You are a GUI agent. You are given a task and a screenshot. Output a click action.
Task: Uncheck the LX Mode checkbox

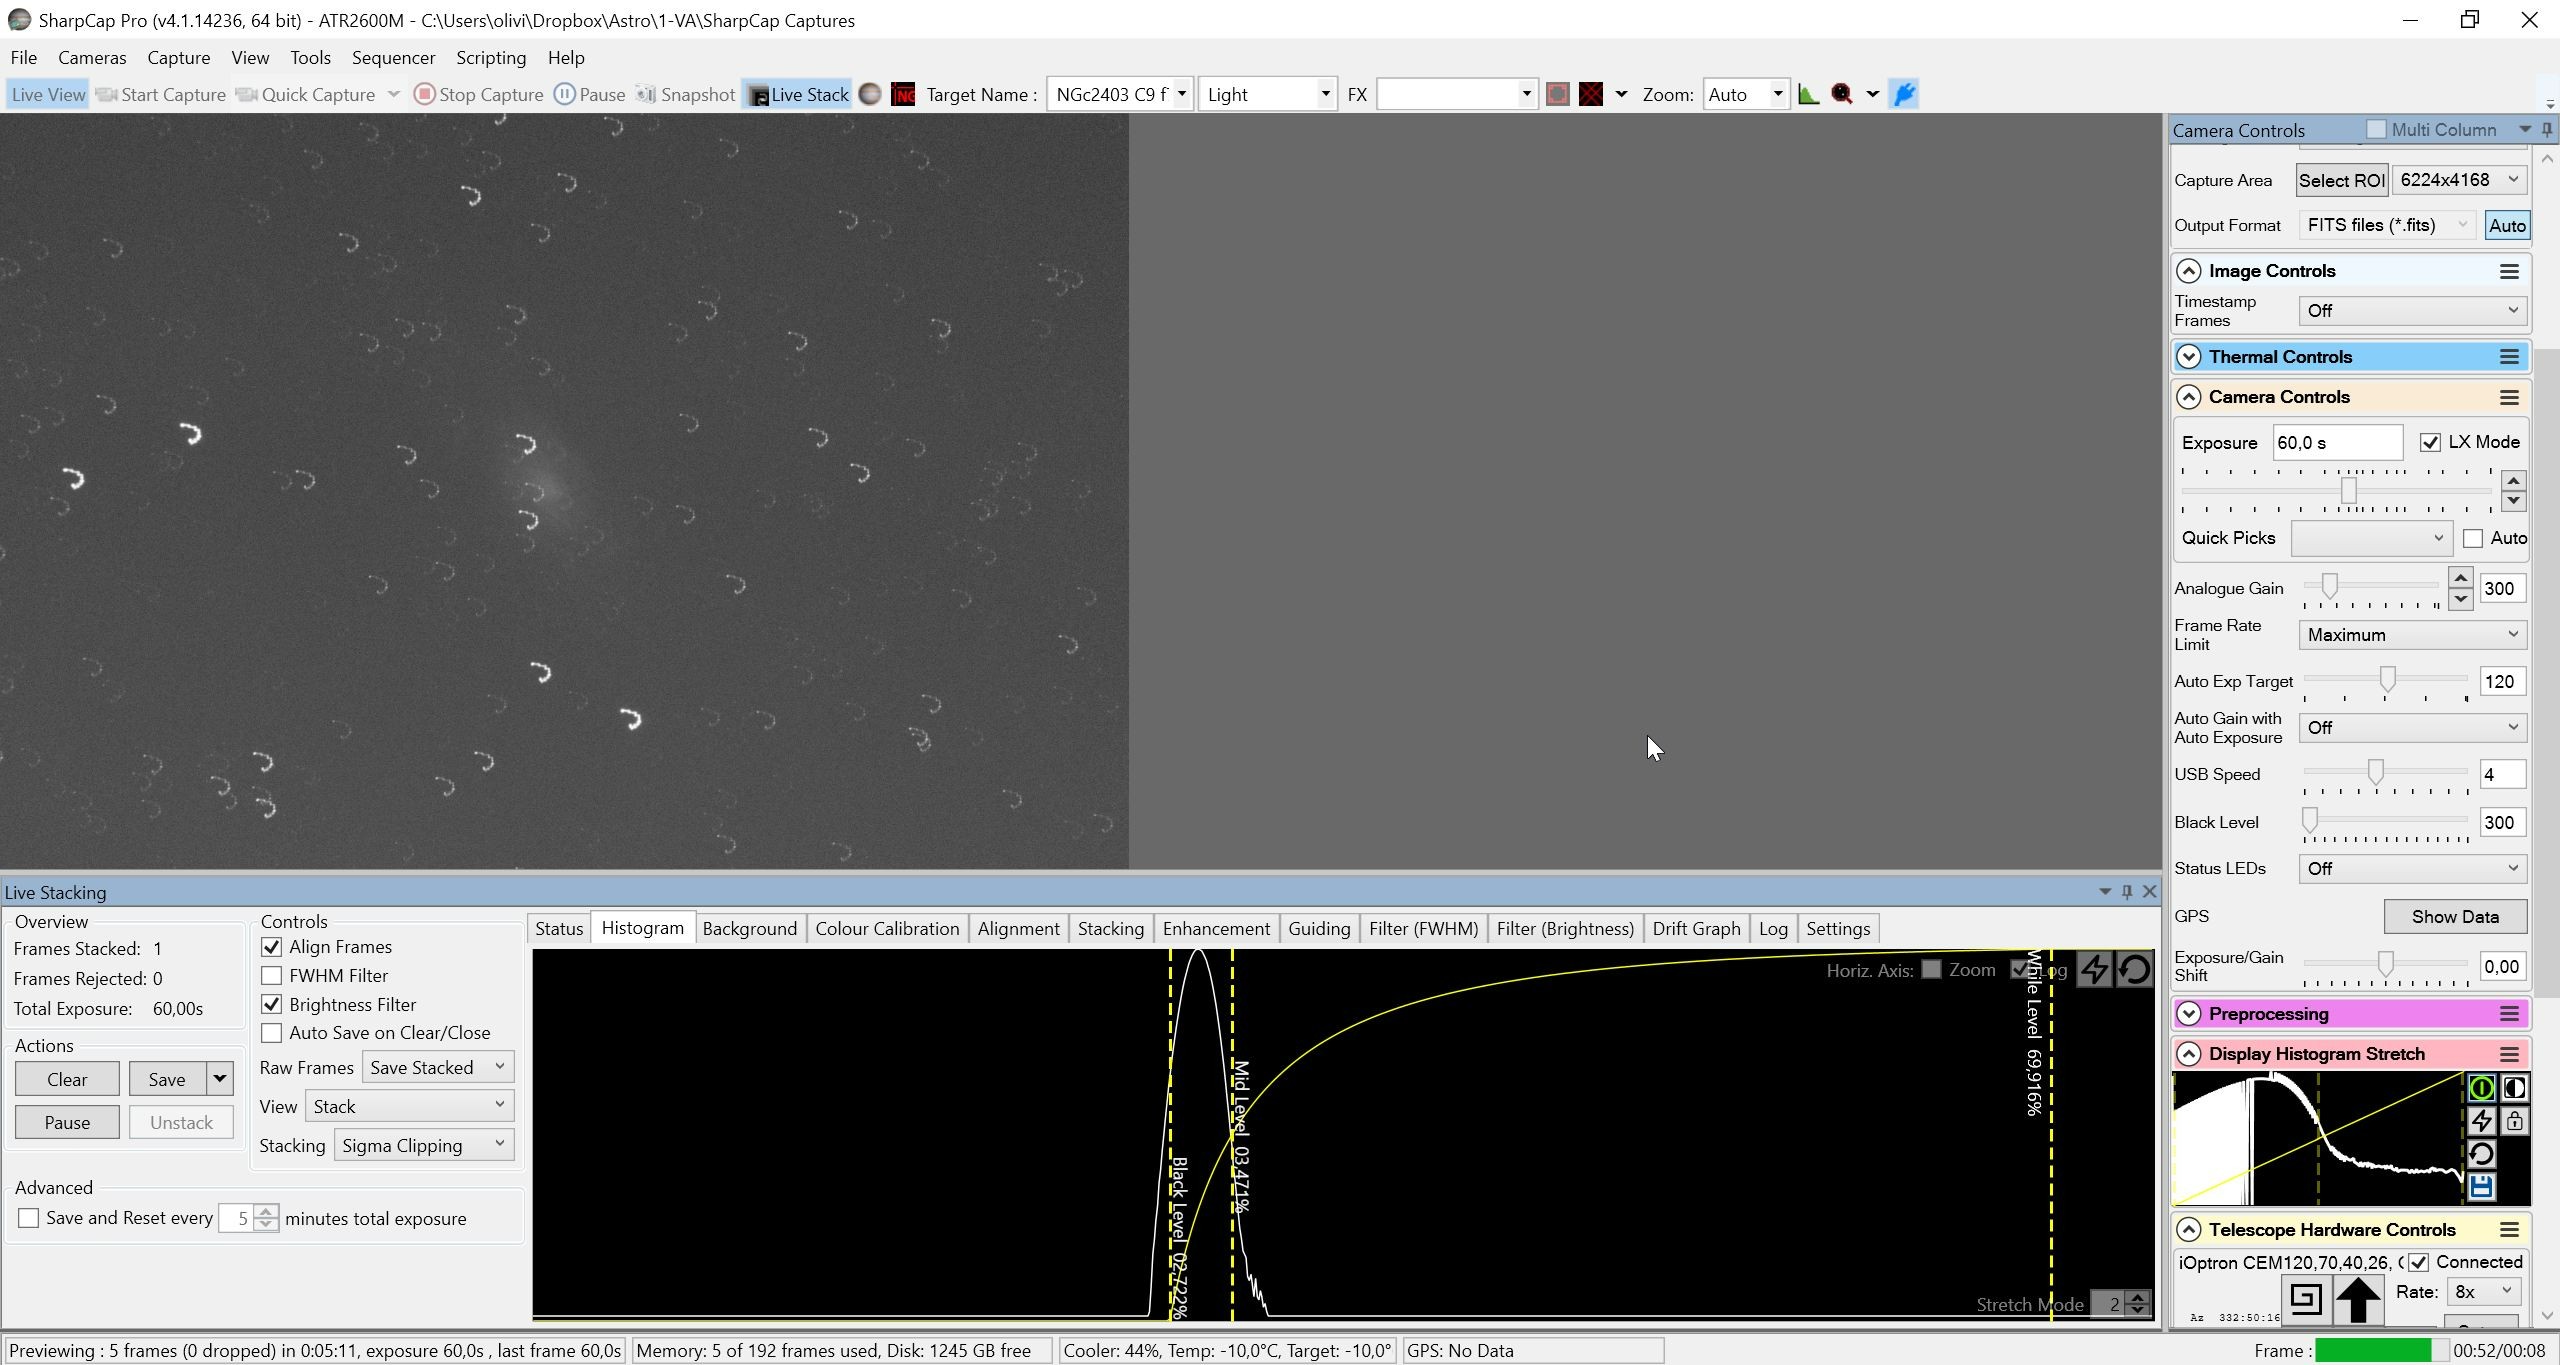click(2430, 442)
